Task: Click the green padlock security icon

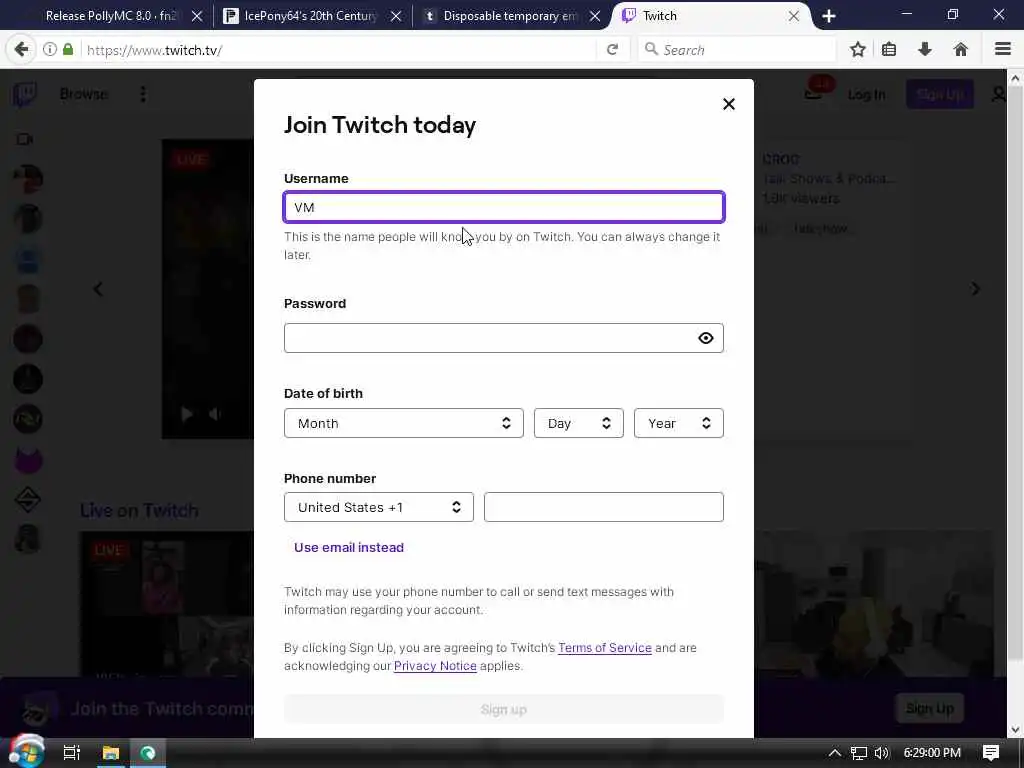Action: tap(68, 50)
